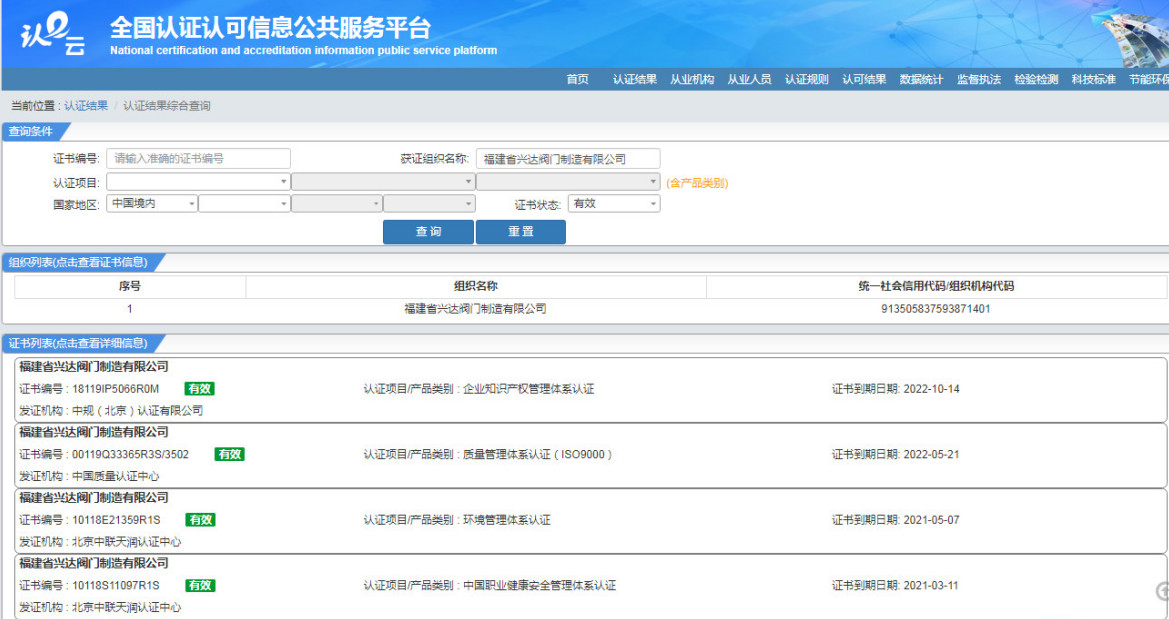Click the 组织名称 column header

(476, 286)
